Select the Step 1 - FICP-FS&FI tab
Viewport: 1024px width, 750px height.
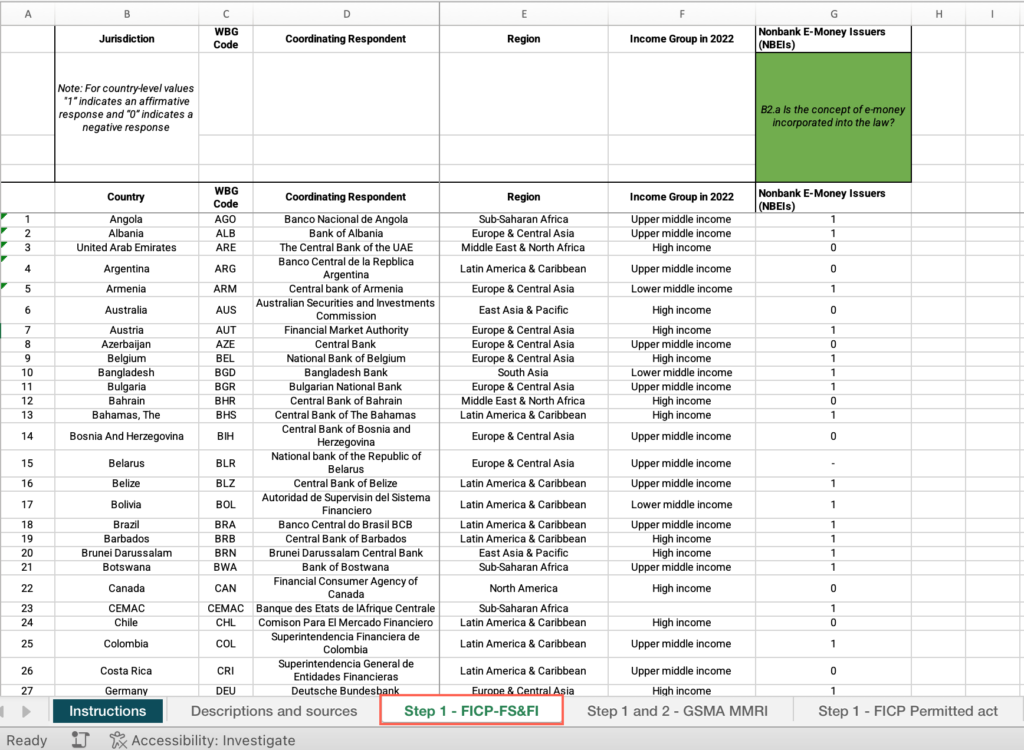click(471, 711)
